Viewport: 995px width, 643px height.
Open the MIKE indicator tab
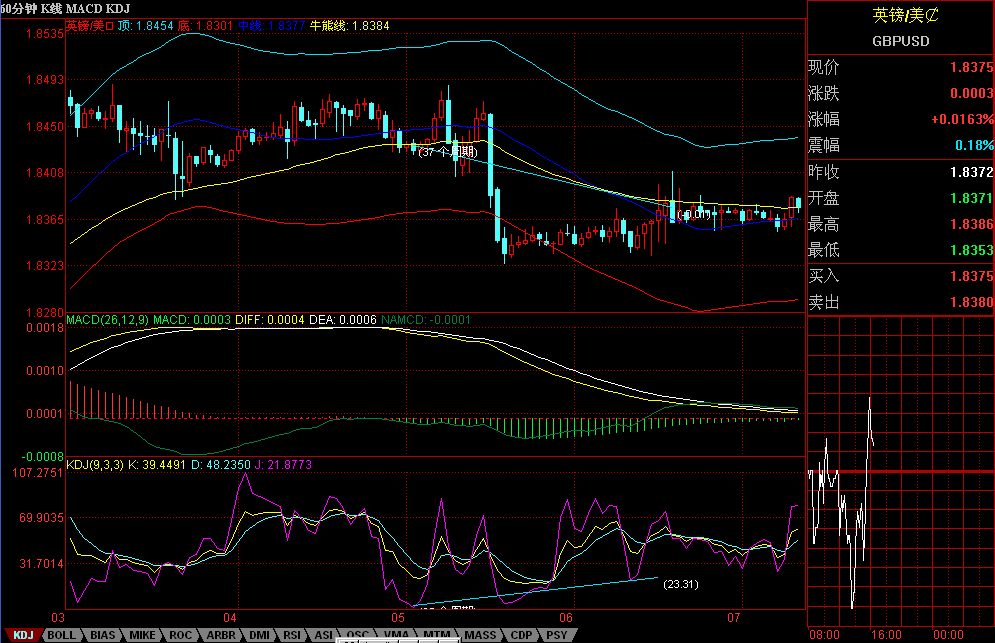click(142, 635)
